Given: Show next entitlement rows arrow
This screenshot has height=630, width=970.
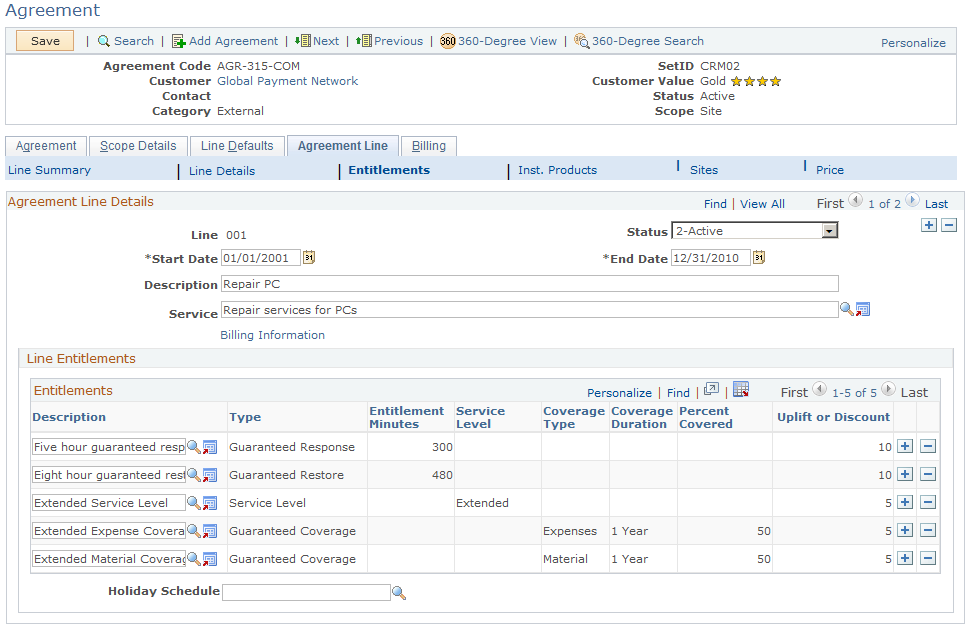Looking at the screenshot, I should [888, 389].
